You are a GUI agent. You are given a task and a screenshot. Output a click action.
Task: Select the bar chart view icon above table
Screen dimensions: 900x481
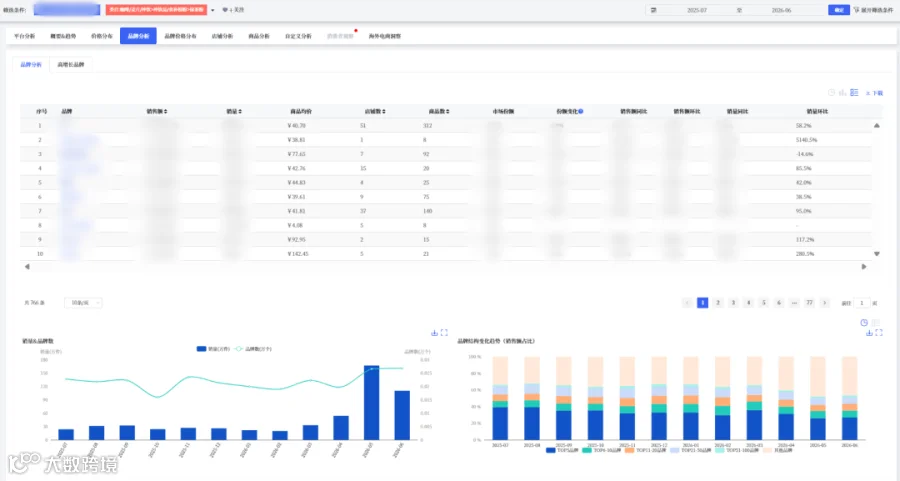pos(843,92)
